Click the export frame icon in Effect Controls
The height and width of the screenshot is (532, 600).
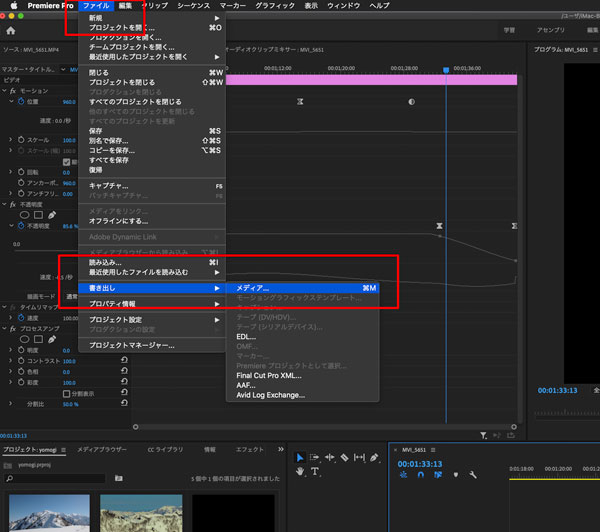tap(511, 436)
